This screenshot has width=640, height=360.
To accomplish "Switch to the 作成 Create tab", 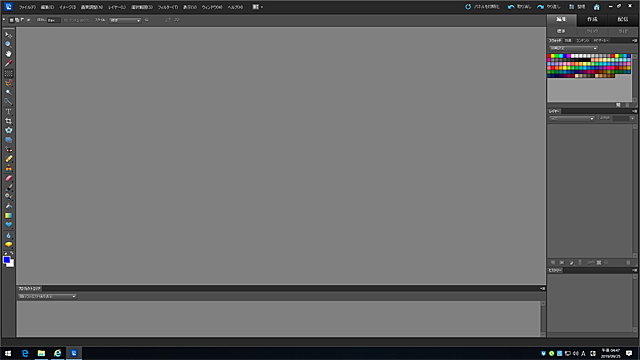I will 592,20.
